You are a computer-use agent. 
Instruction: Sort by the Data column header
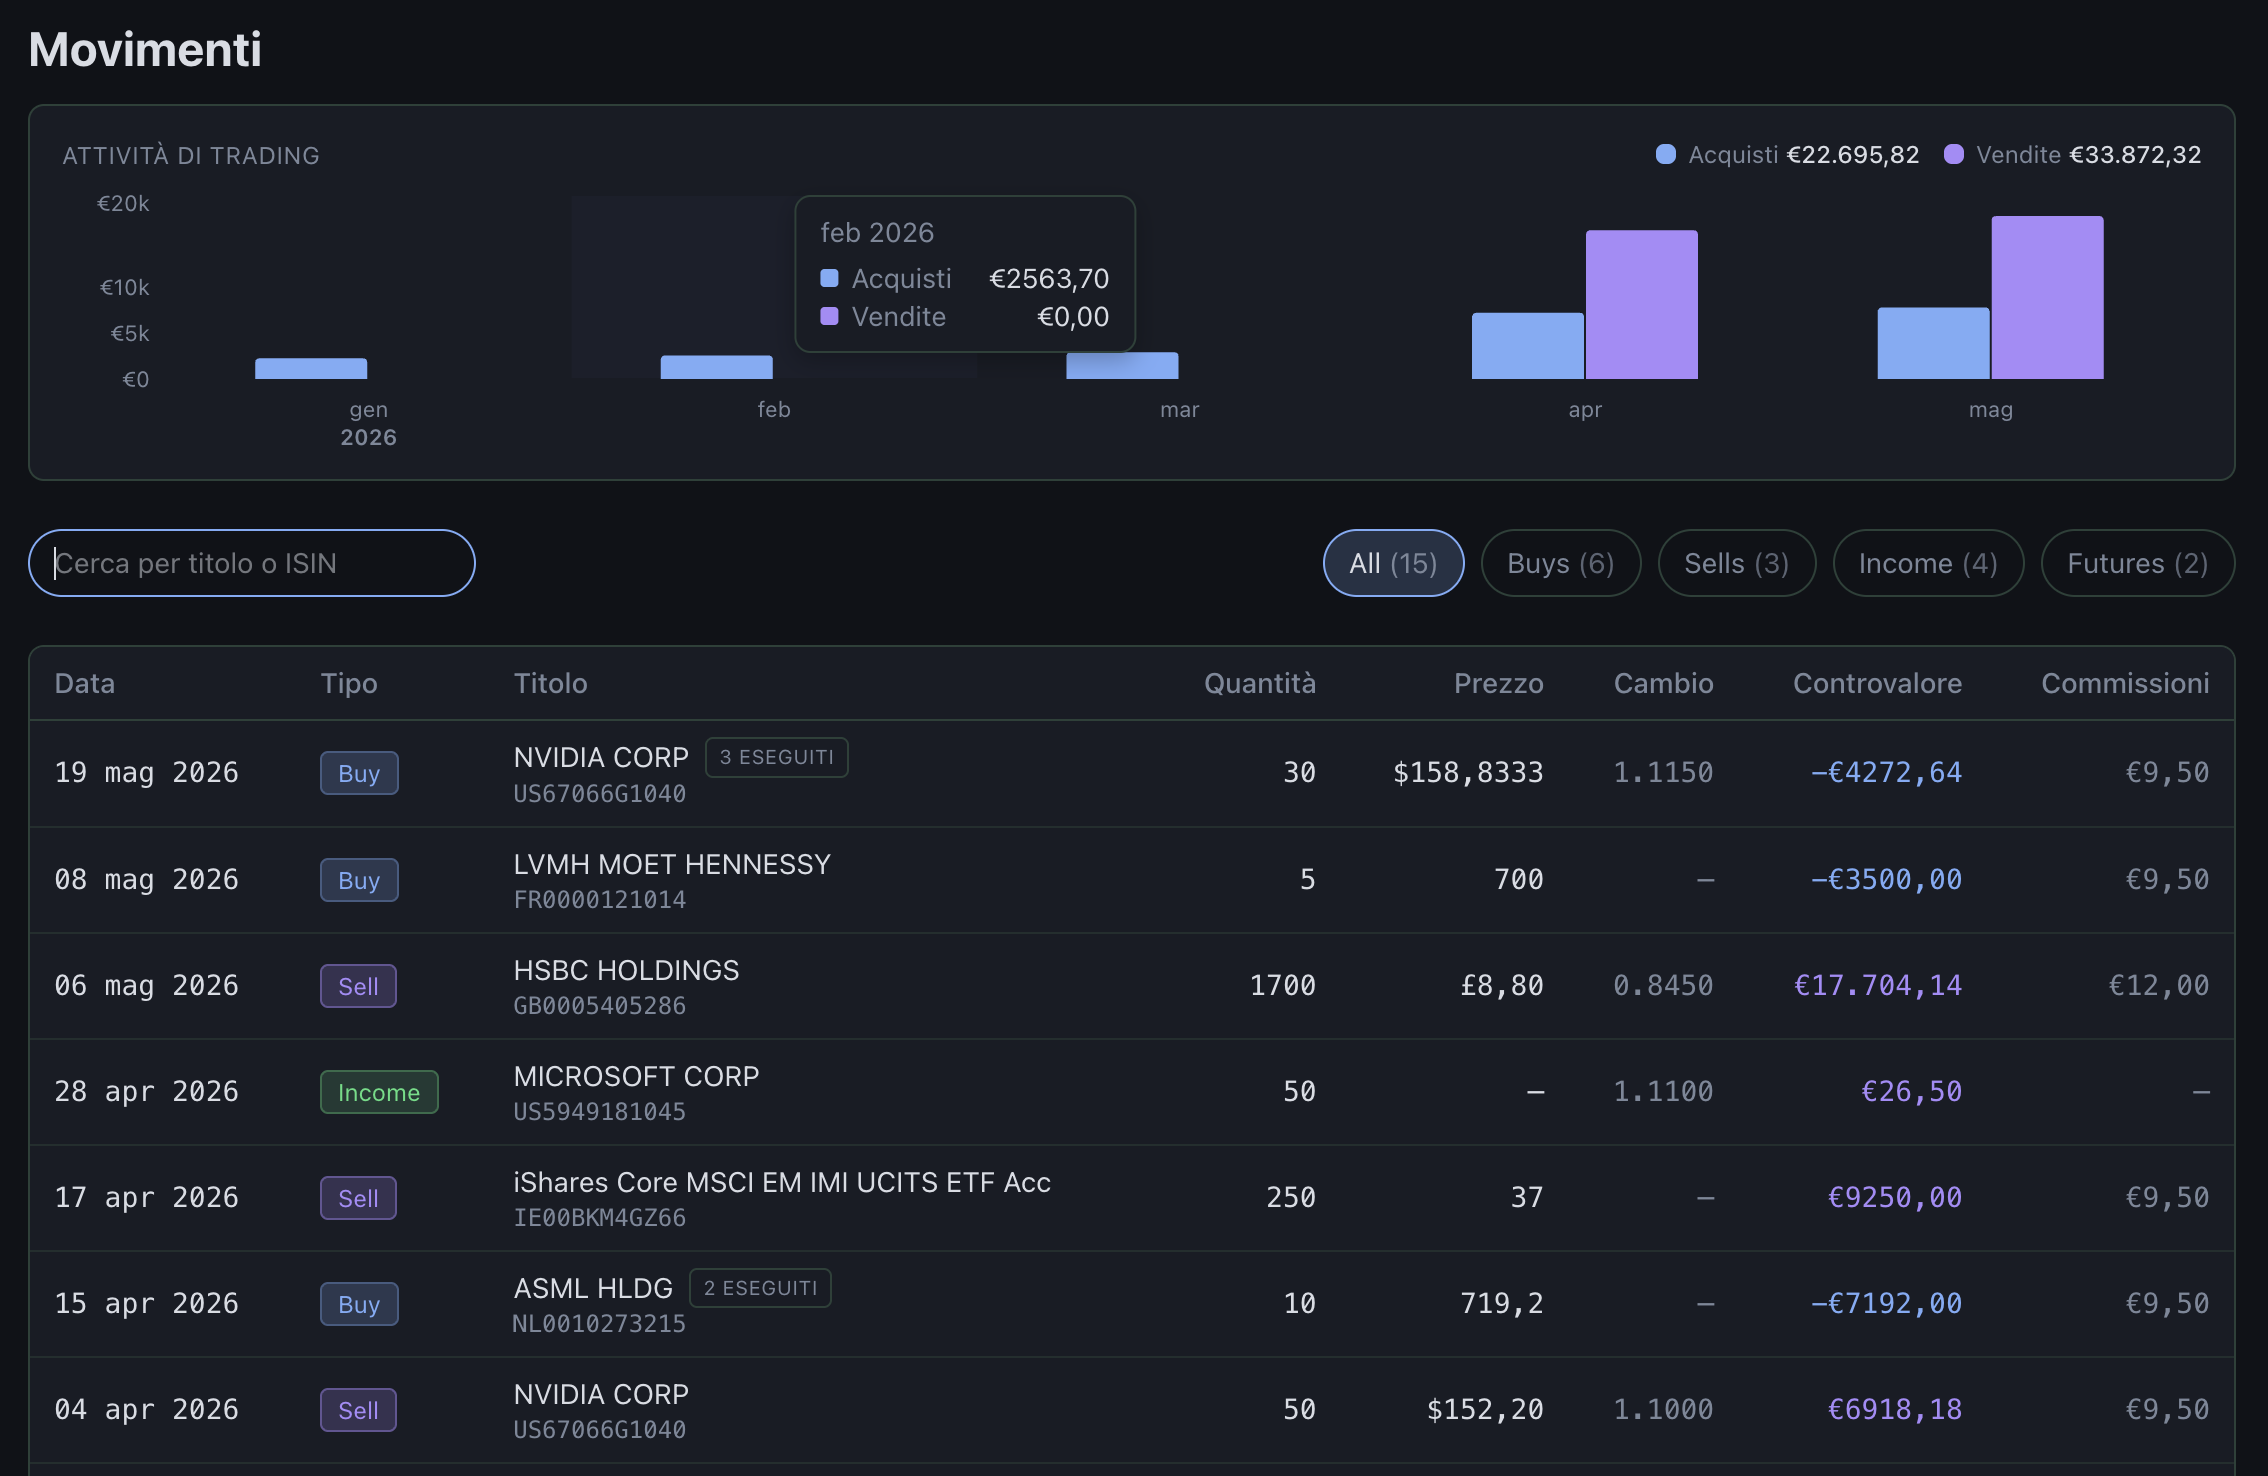[x=85, y=683]
